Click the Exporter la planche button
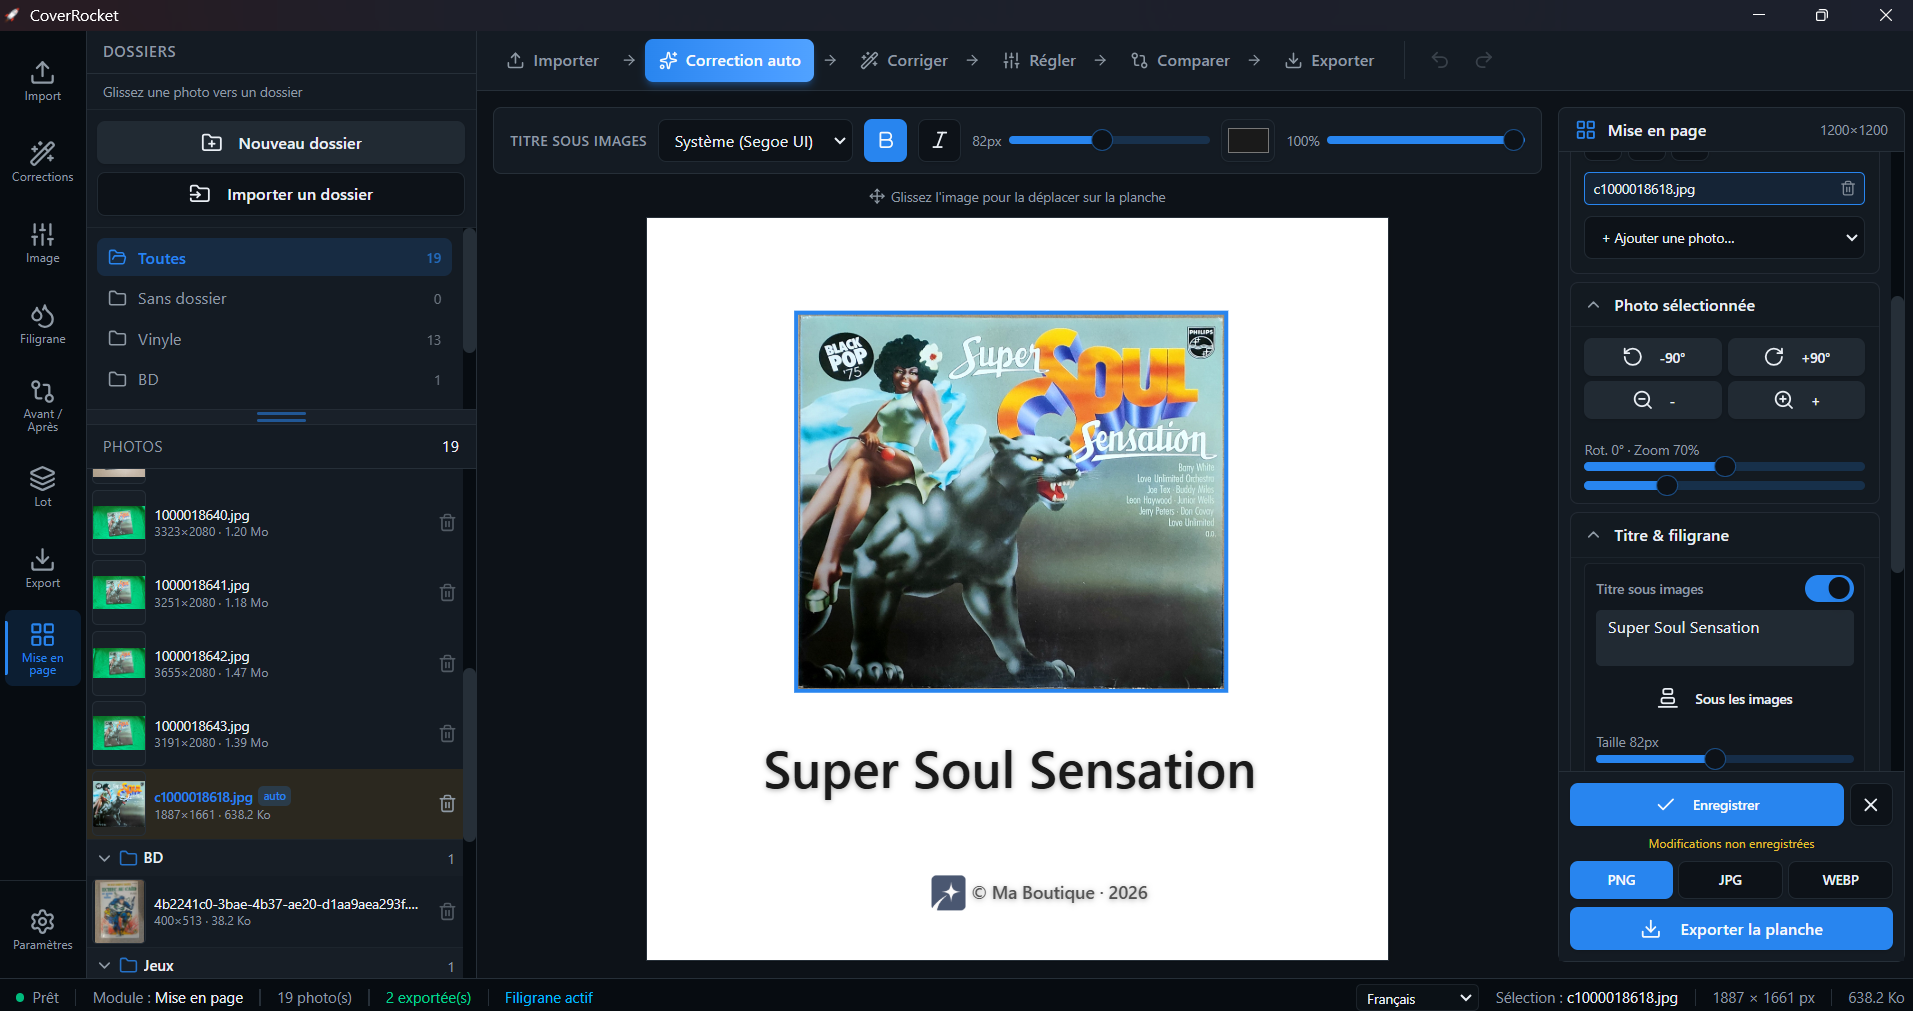Viewport: 1913px width, 1011px height. (x=1731, y=929)
